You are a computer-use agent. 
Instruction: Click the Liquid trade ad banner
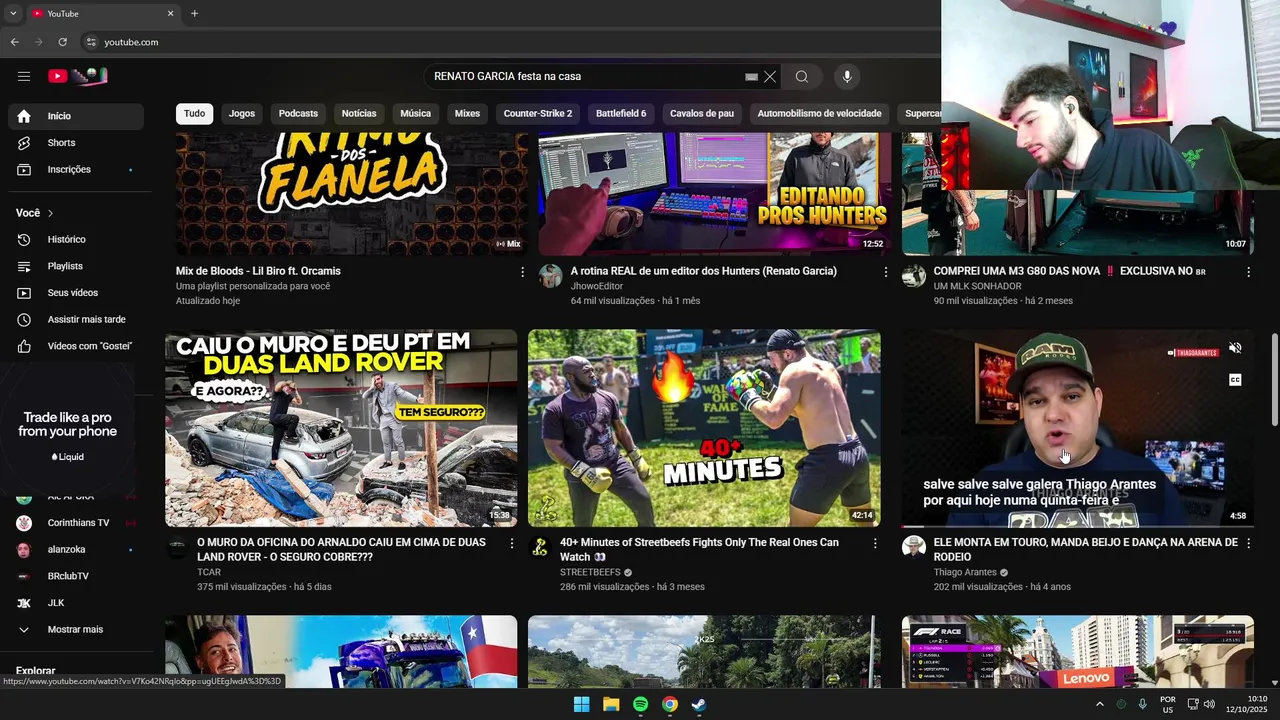pyautogui.click(x=68, y=428)
